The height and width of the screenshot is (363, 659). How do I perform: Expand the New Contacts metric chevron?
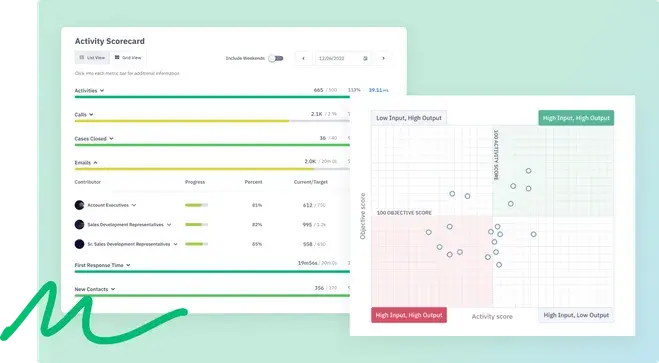tap(113, 289)
